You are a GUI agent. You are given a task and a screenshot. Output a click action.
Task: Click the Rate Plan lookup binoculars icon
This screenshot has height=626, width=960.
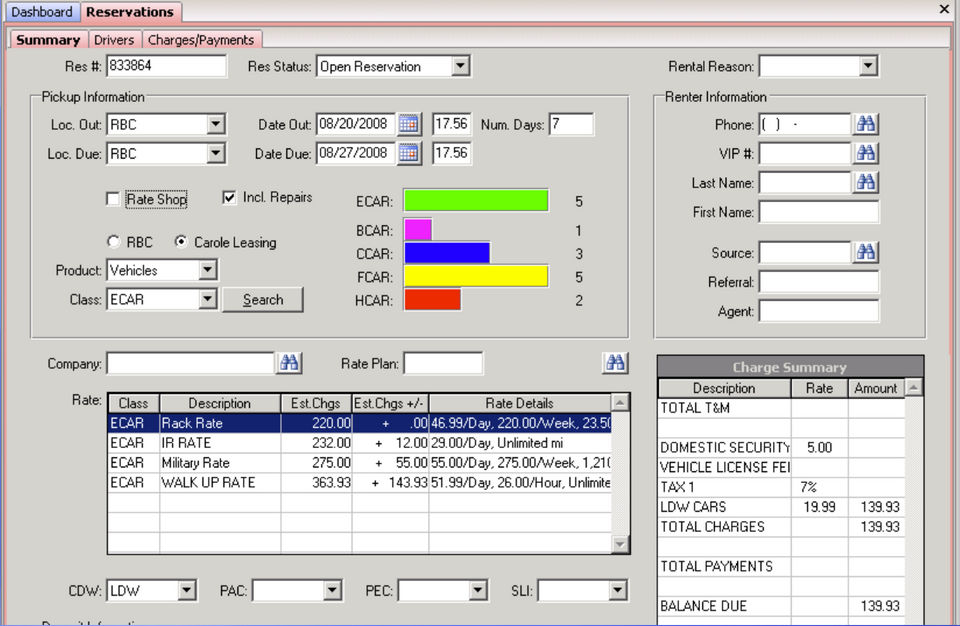tap(616, 363)
